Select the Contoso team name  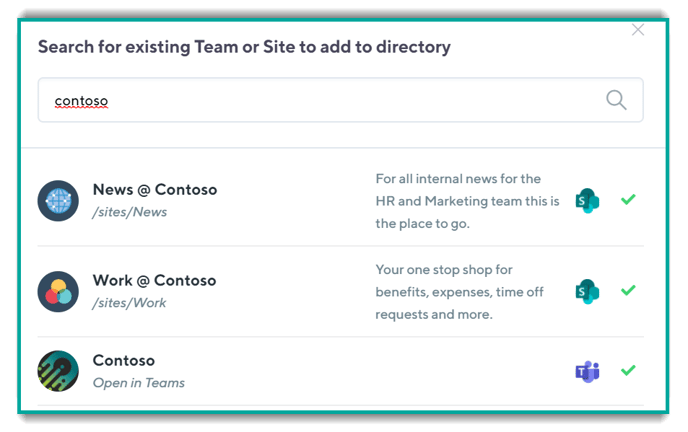[123, 360]
